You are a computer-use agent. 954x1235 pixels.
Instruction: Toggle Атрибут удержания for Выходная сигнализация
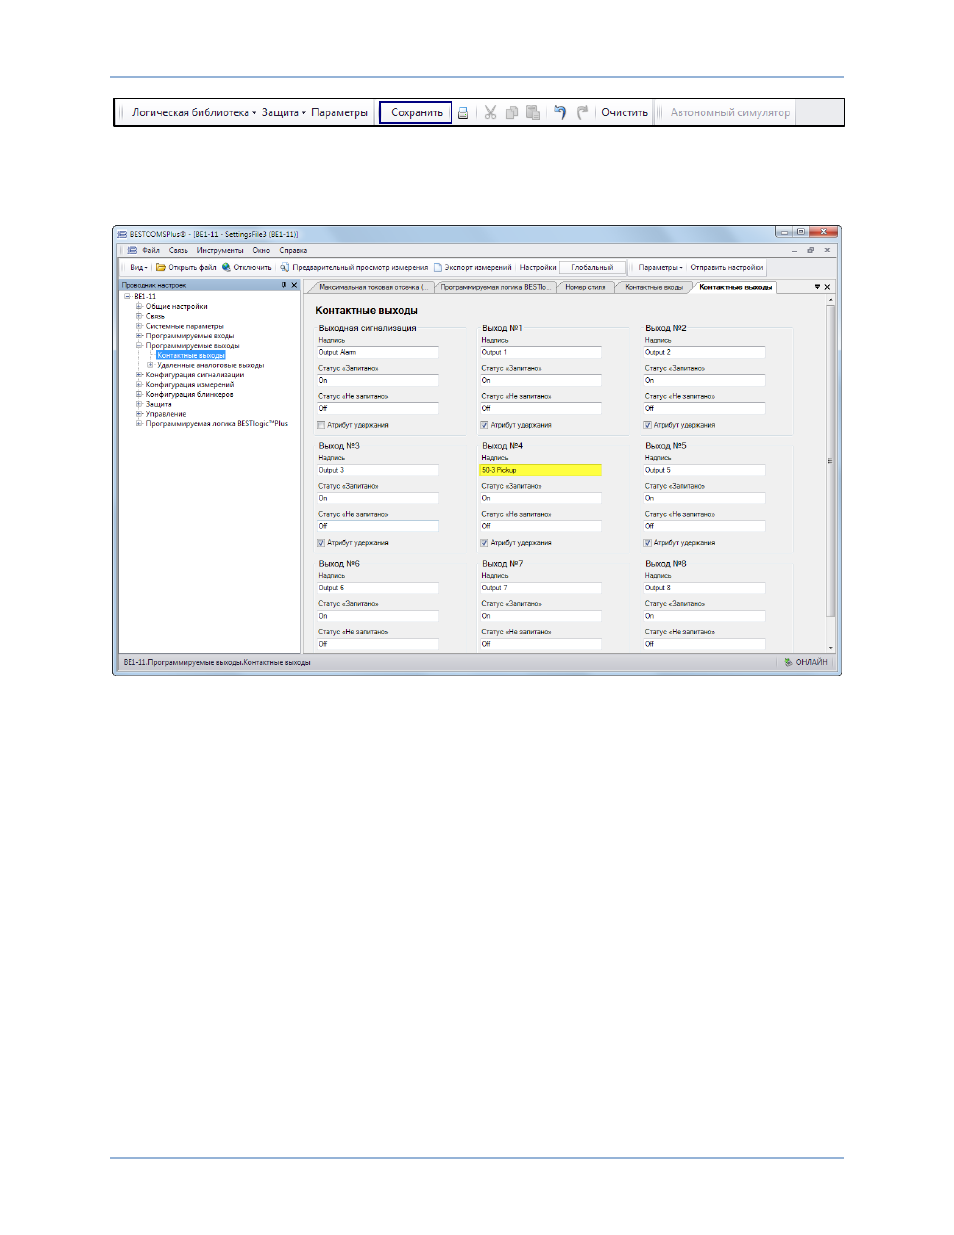[321, 425]
